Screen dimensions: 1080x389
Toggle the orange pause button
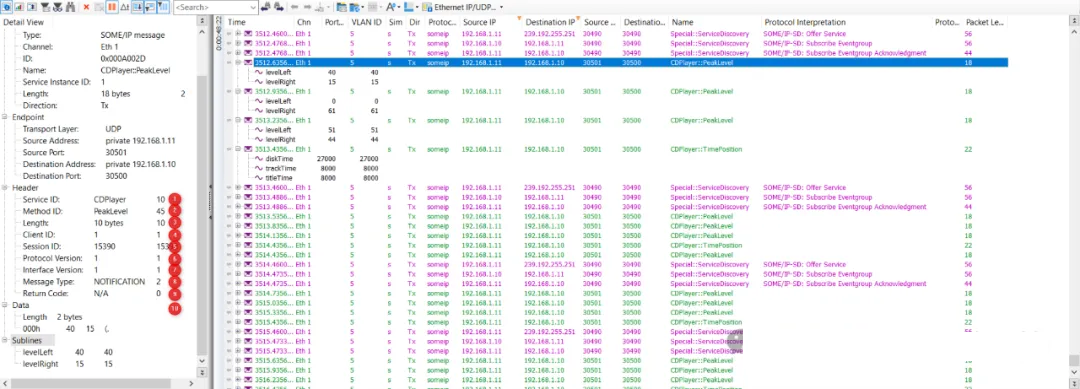click(x=112, y=7)
